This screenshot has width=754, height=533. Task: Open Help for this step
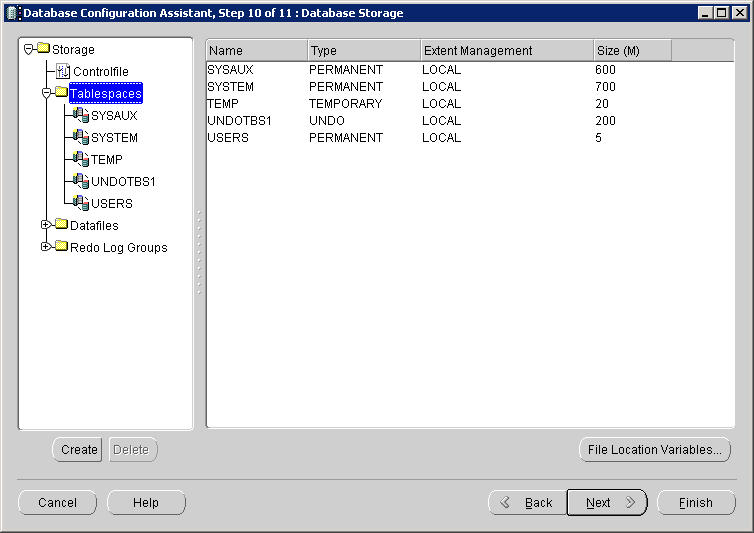click(x=146, y=503)
